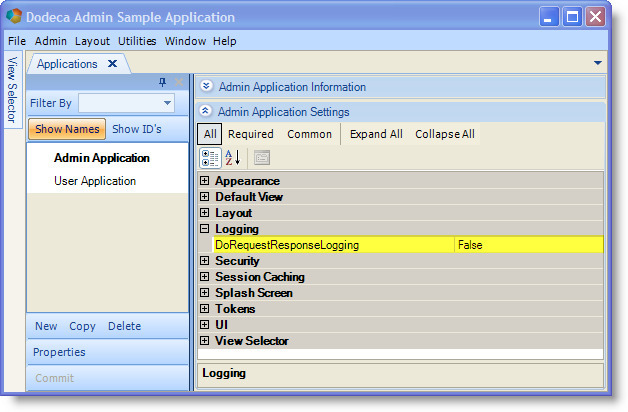The height and width of the screenshot is (412, 628).
Task: Toggle Show Names button
Action: tap(67, 129)
